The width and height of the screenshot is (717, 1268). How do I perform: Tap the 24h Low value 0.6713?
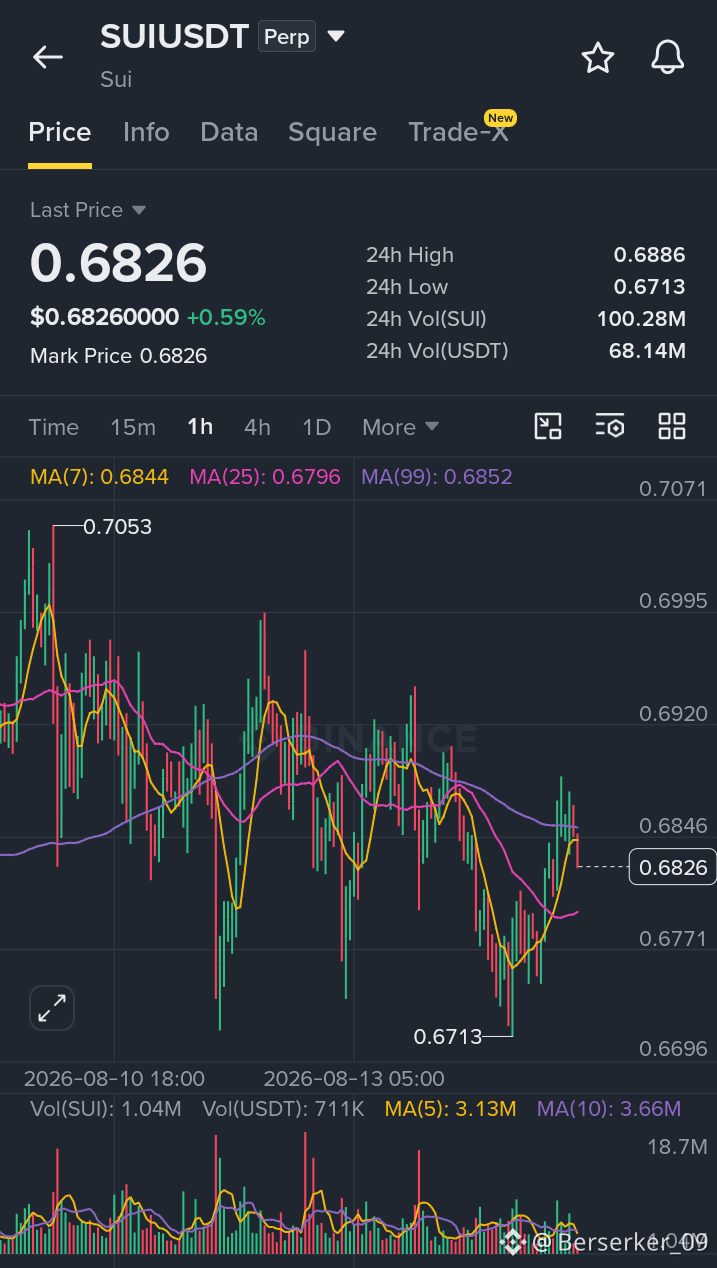649,287
